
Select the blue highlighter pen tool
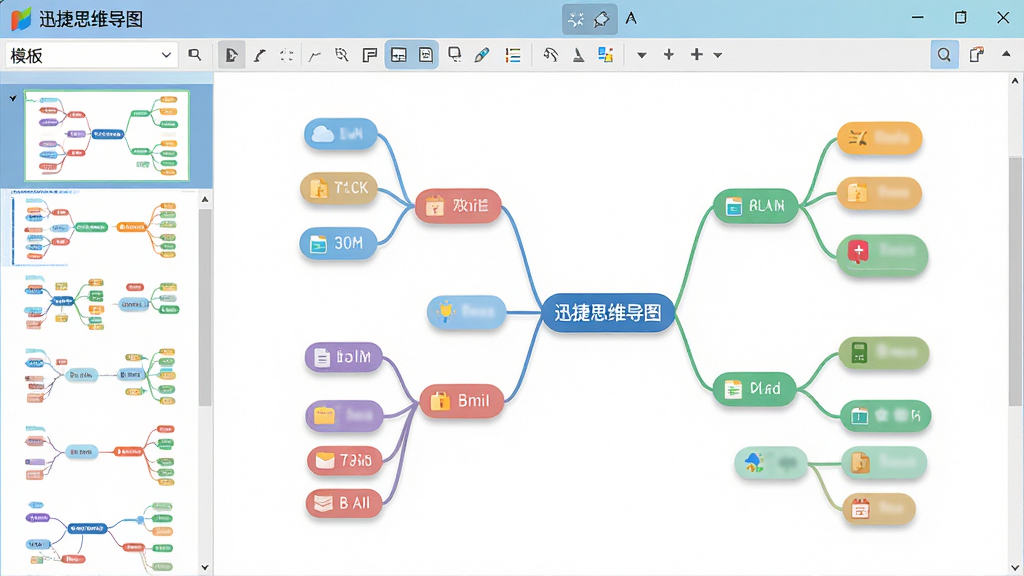click(x=482, y=55)
